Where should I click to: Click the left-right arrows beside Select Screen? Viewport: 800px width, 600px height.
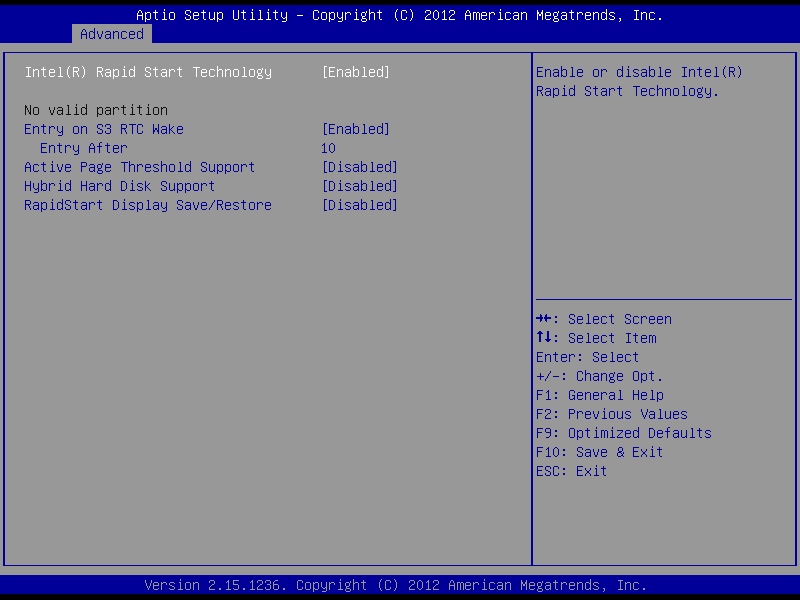[545, 319]
